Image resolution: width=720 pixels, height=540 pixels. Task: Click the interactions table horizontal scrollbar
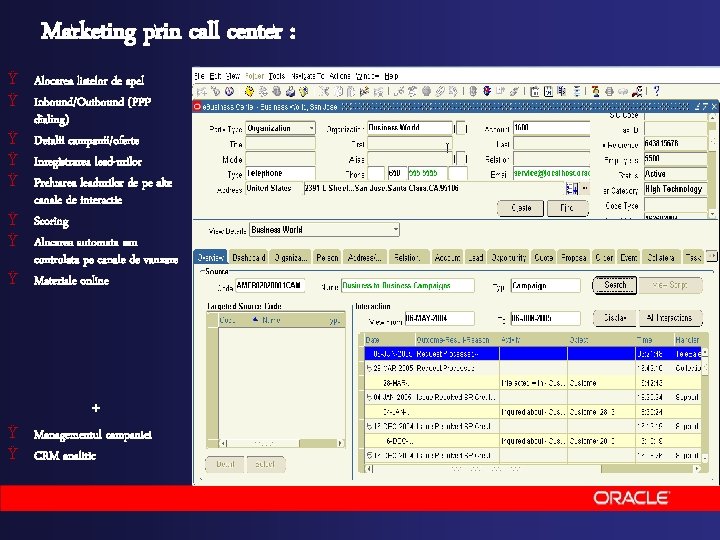point(533,469)
